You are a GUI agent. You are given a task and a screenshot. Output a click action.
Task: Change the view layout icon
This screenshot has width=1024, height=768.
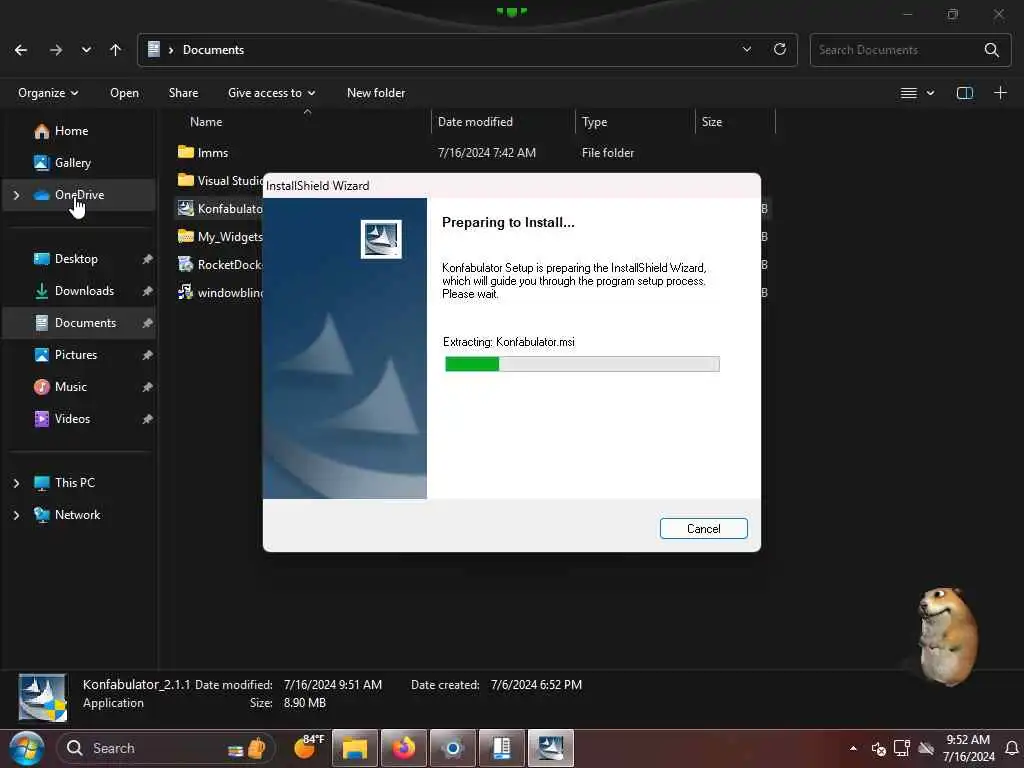tap(908, 93)
